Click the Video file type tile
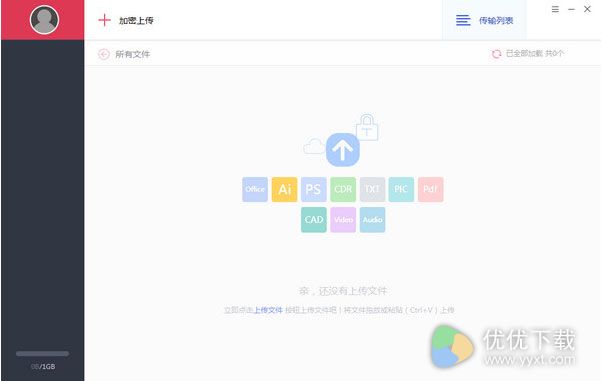The image size is (602, 381). [343, 220]
